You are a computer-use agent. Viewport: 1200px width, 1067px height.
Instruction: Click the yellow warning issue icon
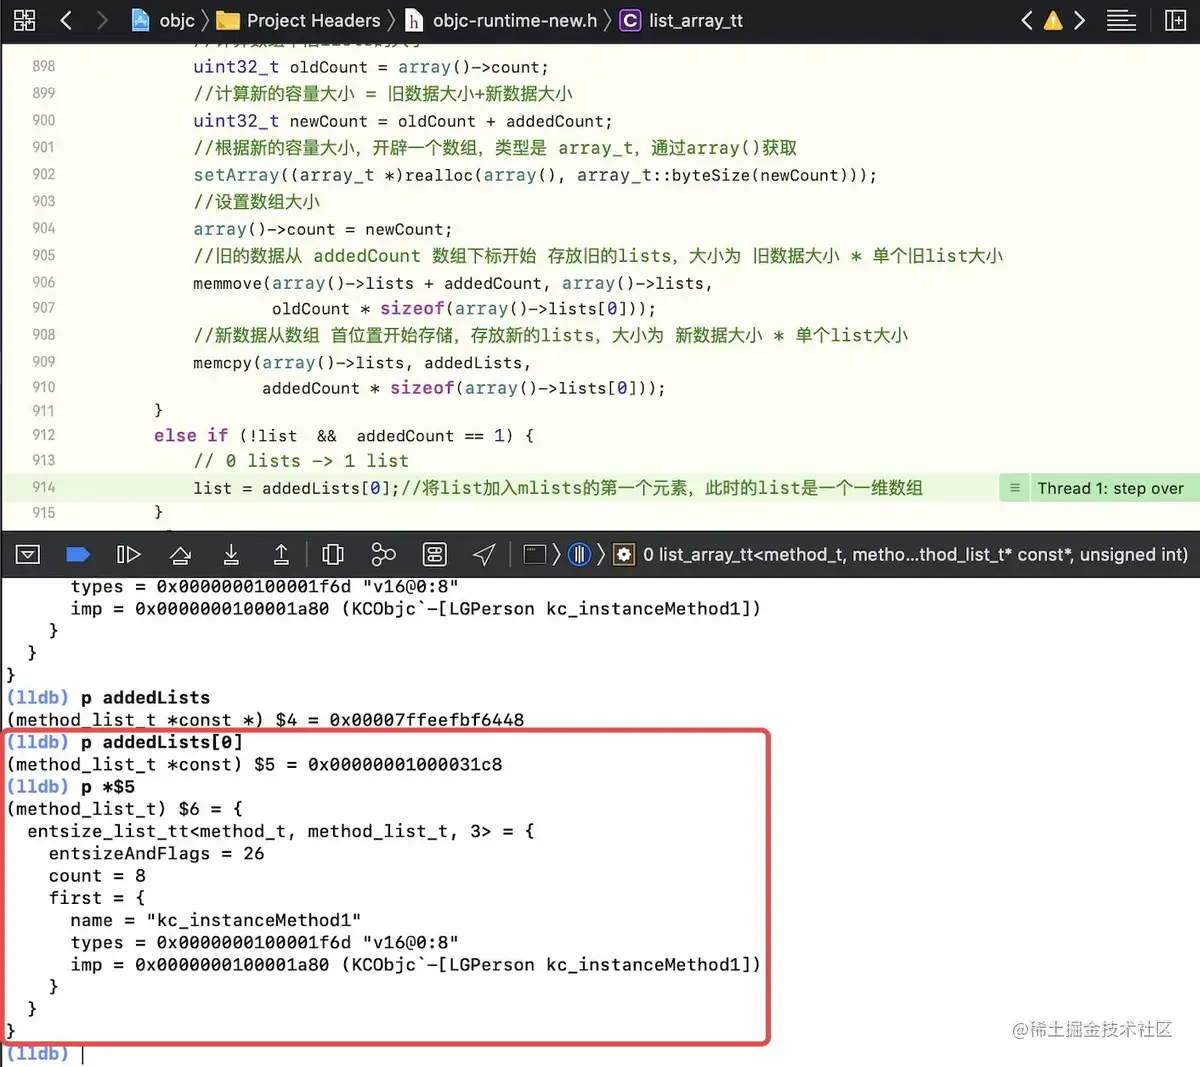tap(1053, 20)
